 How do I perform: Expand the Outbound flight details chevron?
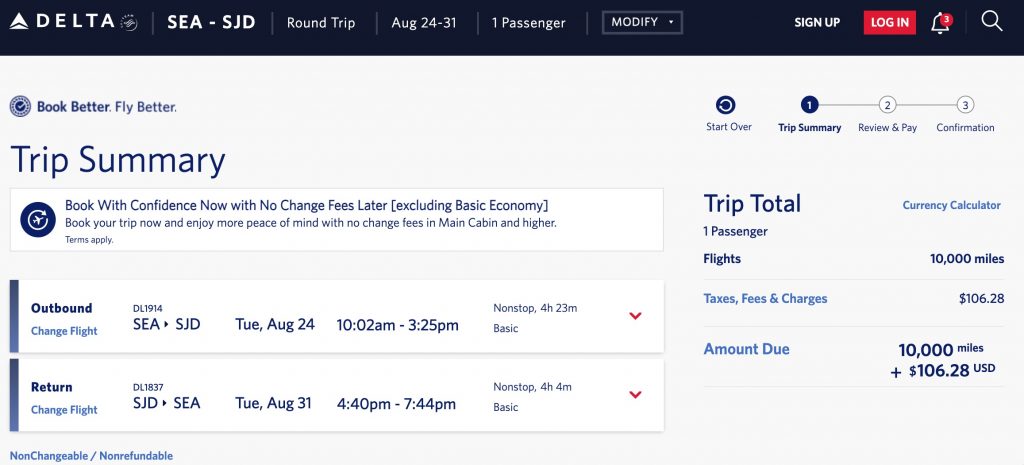pyautogui.click(x=635, y=316)
